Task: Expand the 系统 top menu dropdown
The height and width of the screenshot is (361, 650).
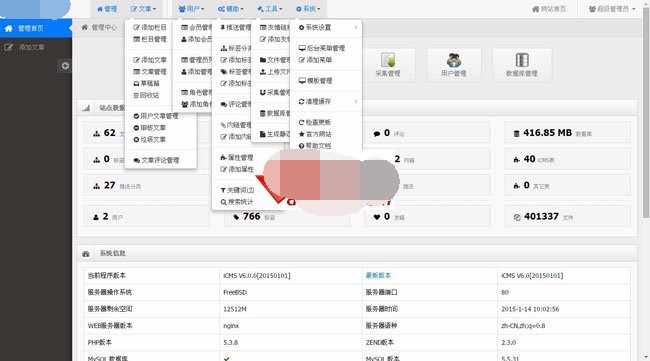Action: click(308, 9)
